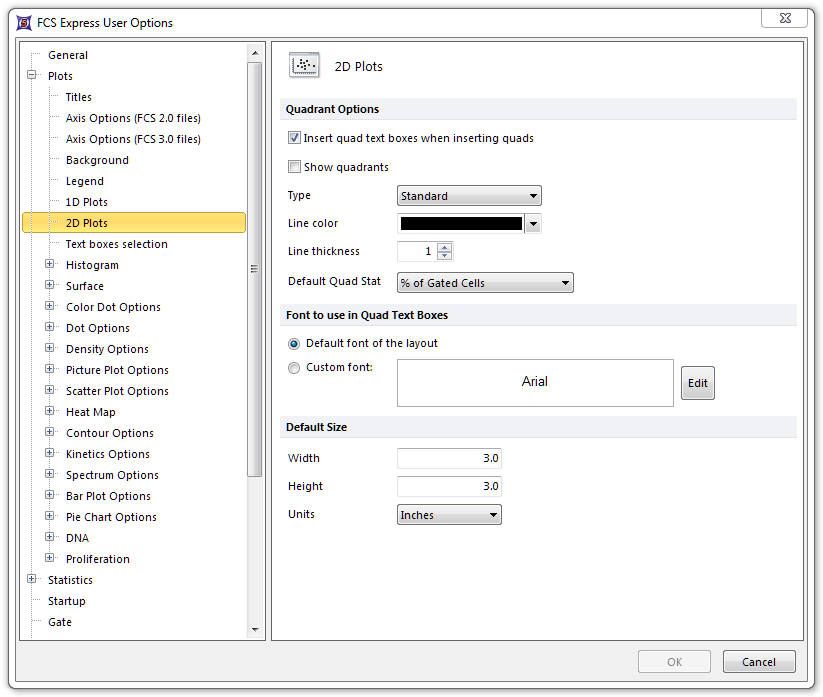The image size is (823, 697).
Task: Click the FCS Express title bar icon
Action: tap(23, 22)
